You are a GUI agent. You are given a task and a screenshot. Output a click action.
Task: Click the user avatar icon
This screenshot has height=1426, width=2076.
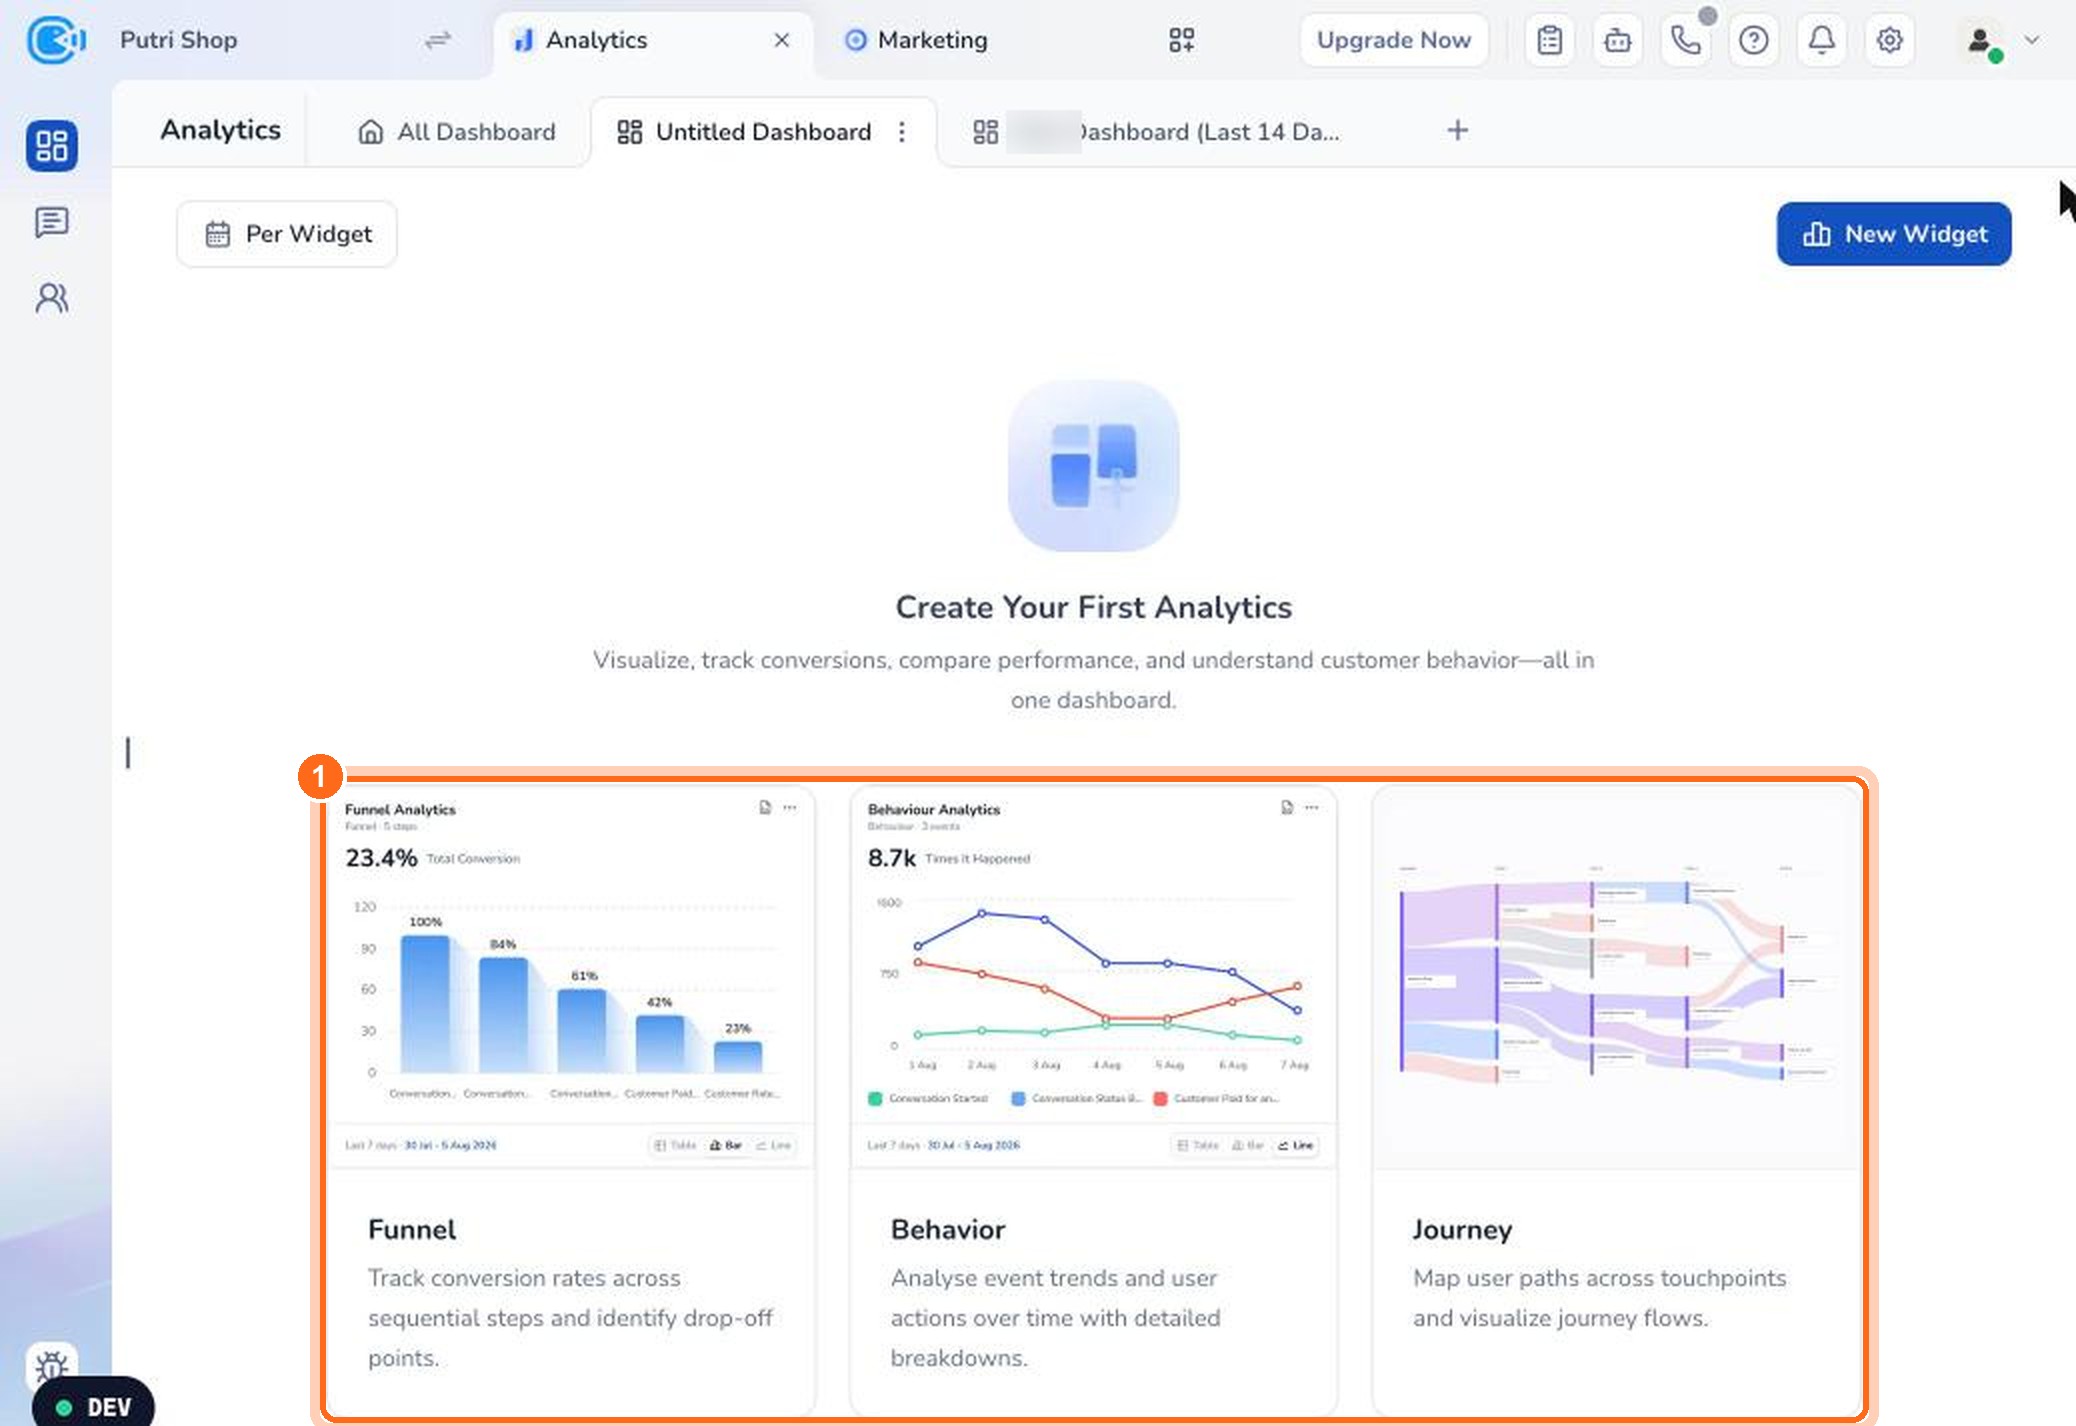coord(1980,40)
